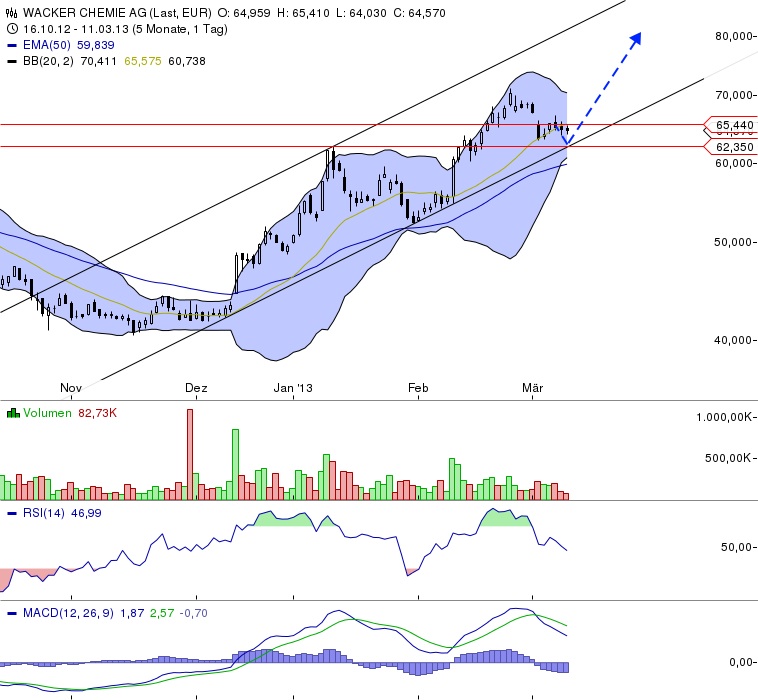Click the MACD histogram value -0,70

[193, 613]
